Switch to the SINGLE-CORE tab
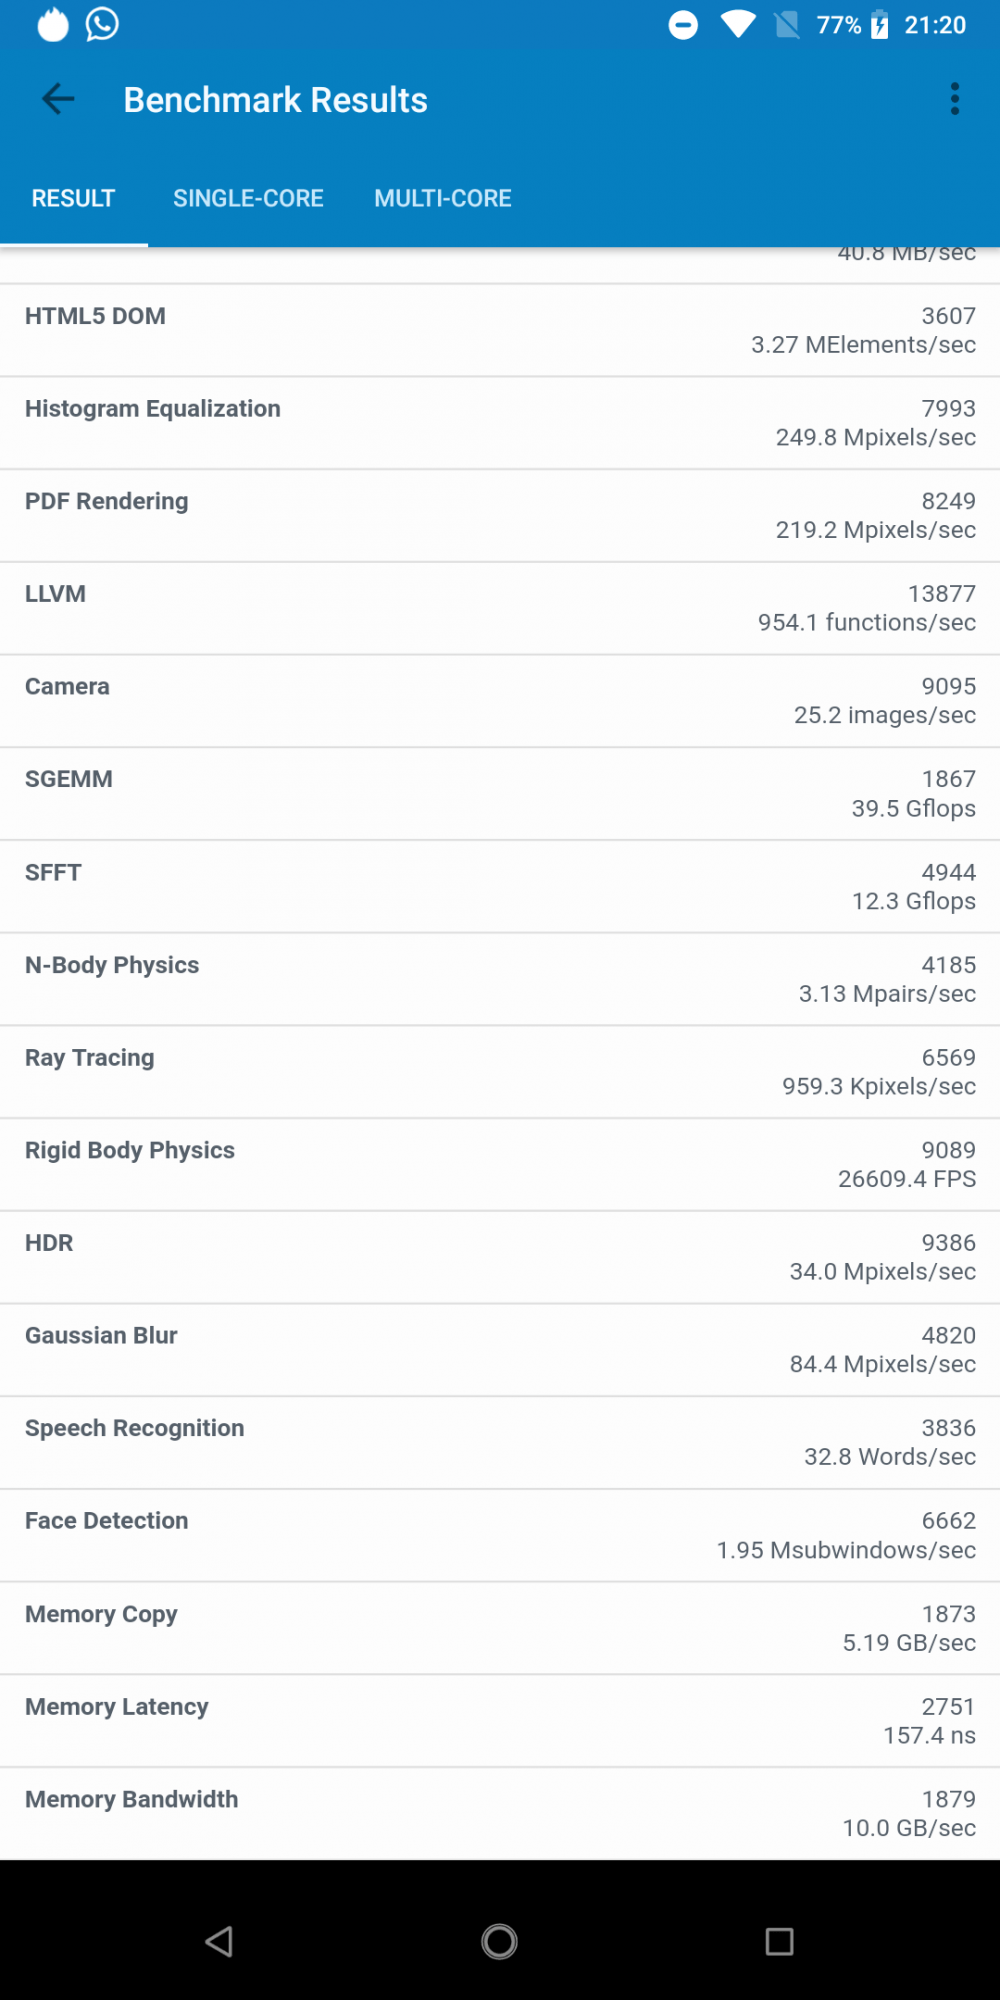 (x=248, y=198)
